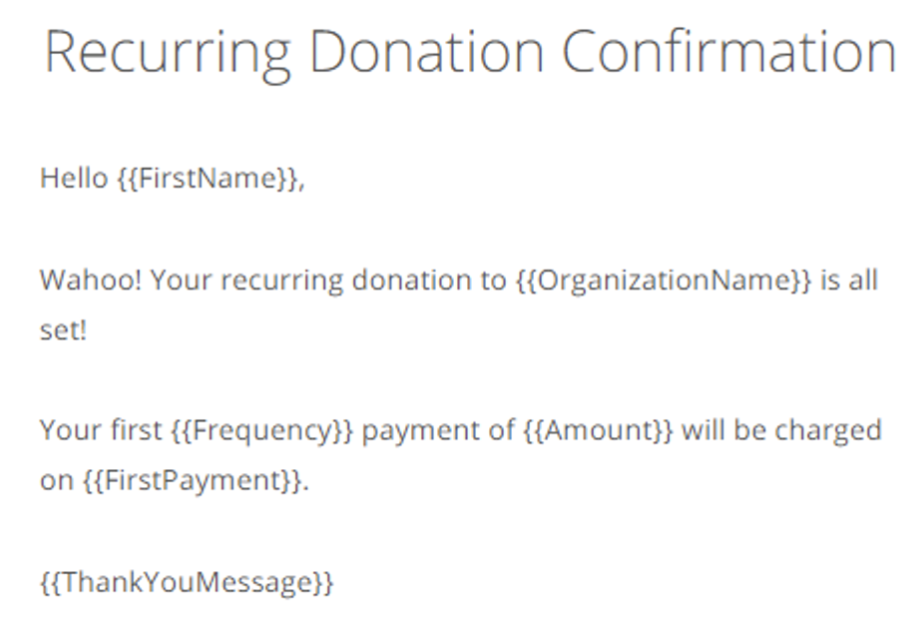Click the word Hello in greeting
Image resolution: width=918 pixels, height=622 pixels.
[74, 177]
